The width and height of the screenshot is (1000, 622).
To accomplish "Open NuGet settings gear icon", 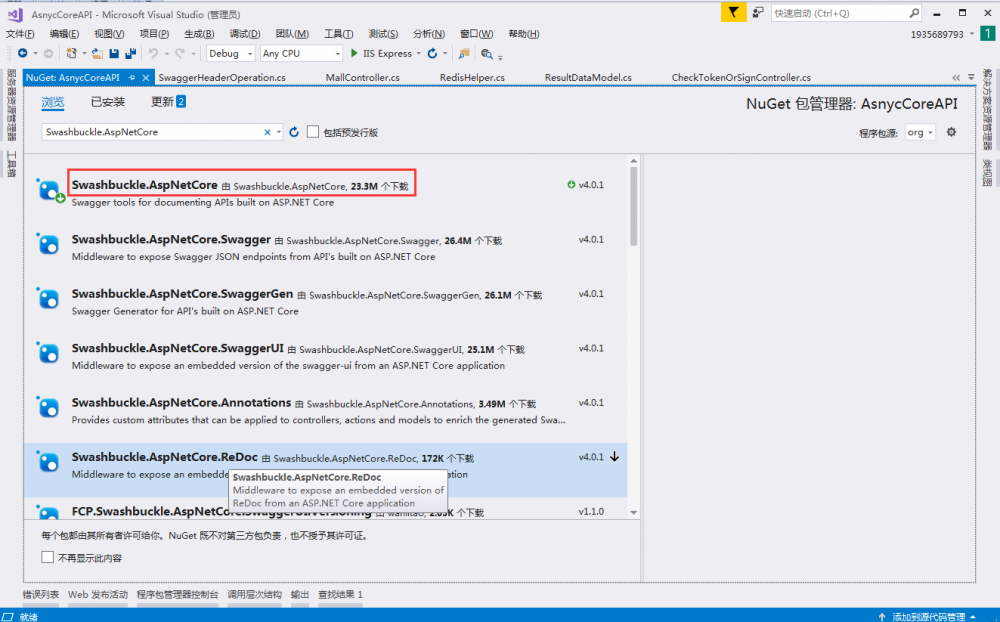I will [x=951, y=132].
